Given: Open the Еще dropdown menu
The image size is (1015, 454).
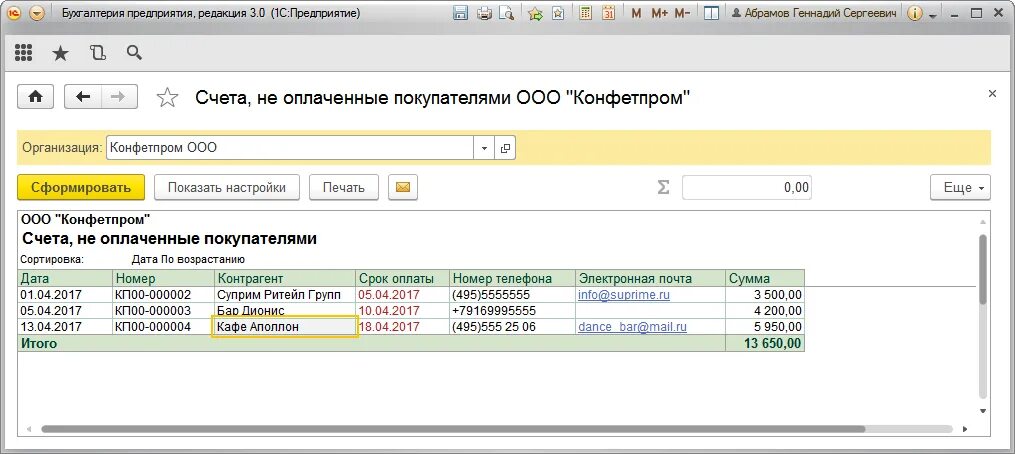Looking at the screenshot, I should click(960, 188).
